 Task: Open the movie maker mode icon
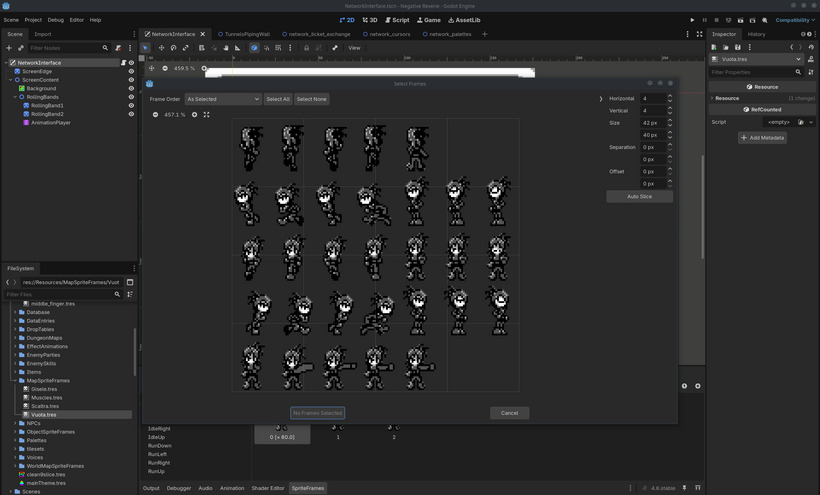click(765, 20)
